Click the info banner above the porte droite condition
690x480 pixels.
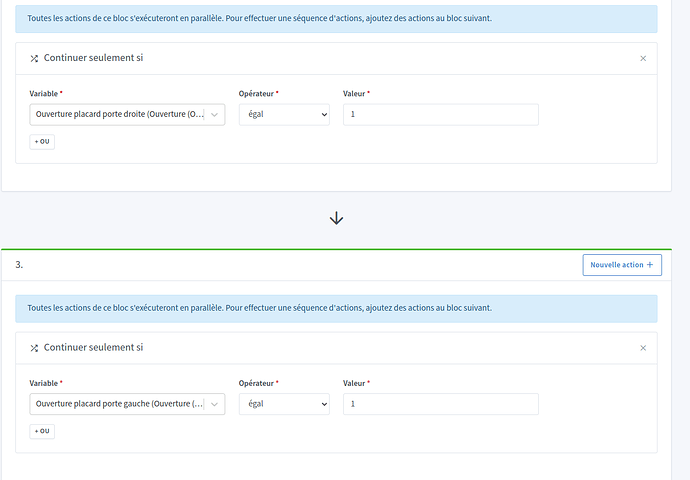point(336,19)
